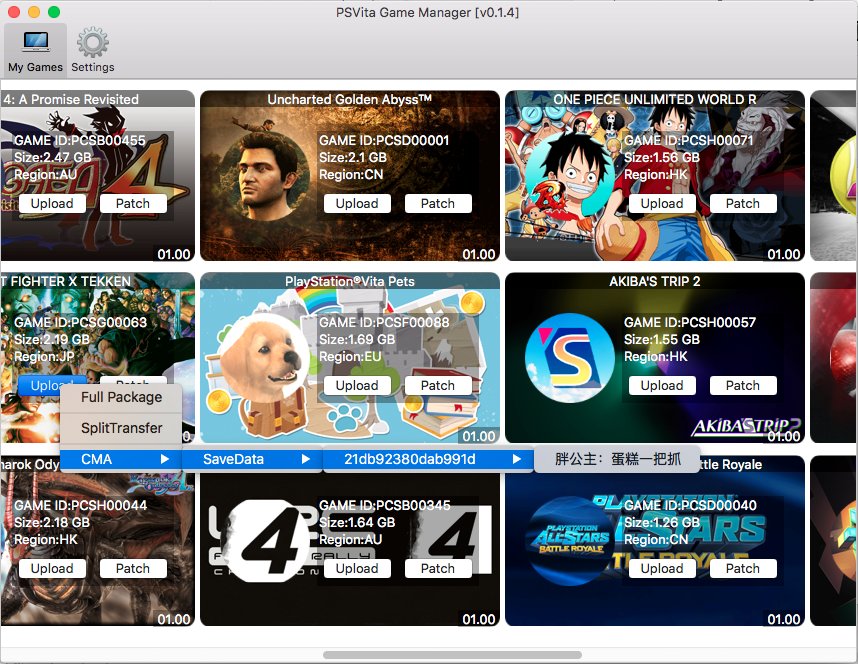
Task: Upload Uncharted Golden Abyss
Action: pos(357,203)
